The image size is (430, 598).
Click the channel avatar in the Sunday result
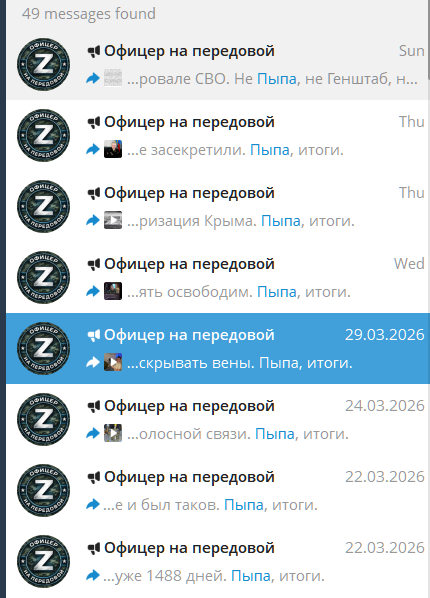tap(43, 64)
